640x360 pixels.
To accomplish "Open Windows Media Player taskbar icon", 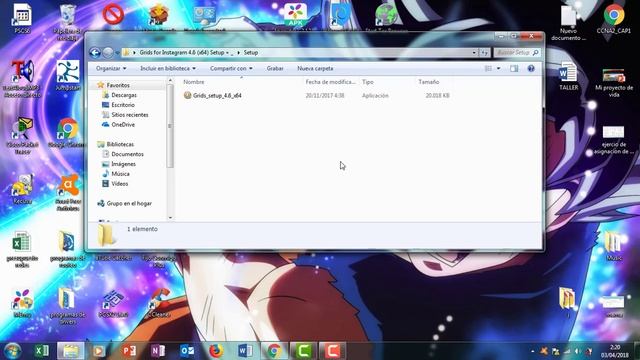I will pos(98,351).
